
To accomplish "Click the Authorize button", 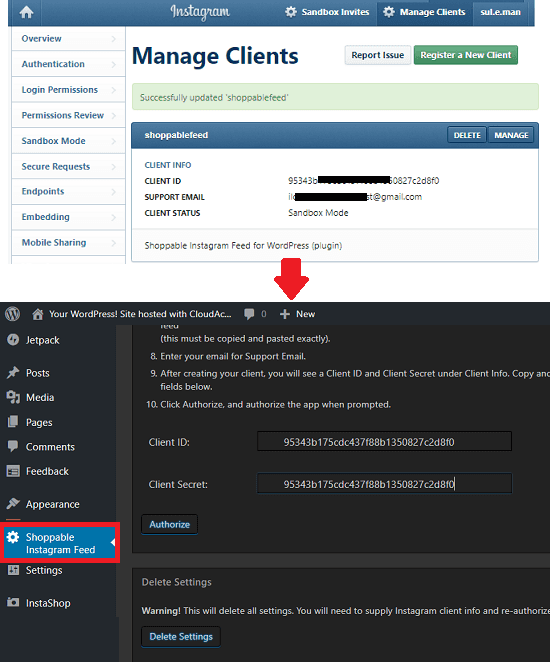I will (x=169, y=524).
